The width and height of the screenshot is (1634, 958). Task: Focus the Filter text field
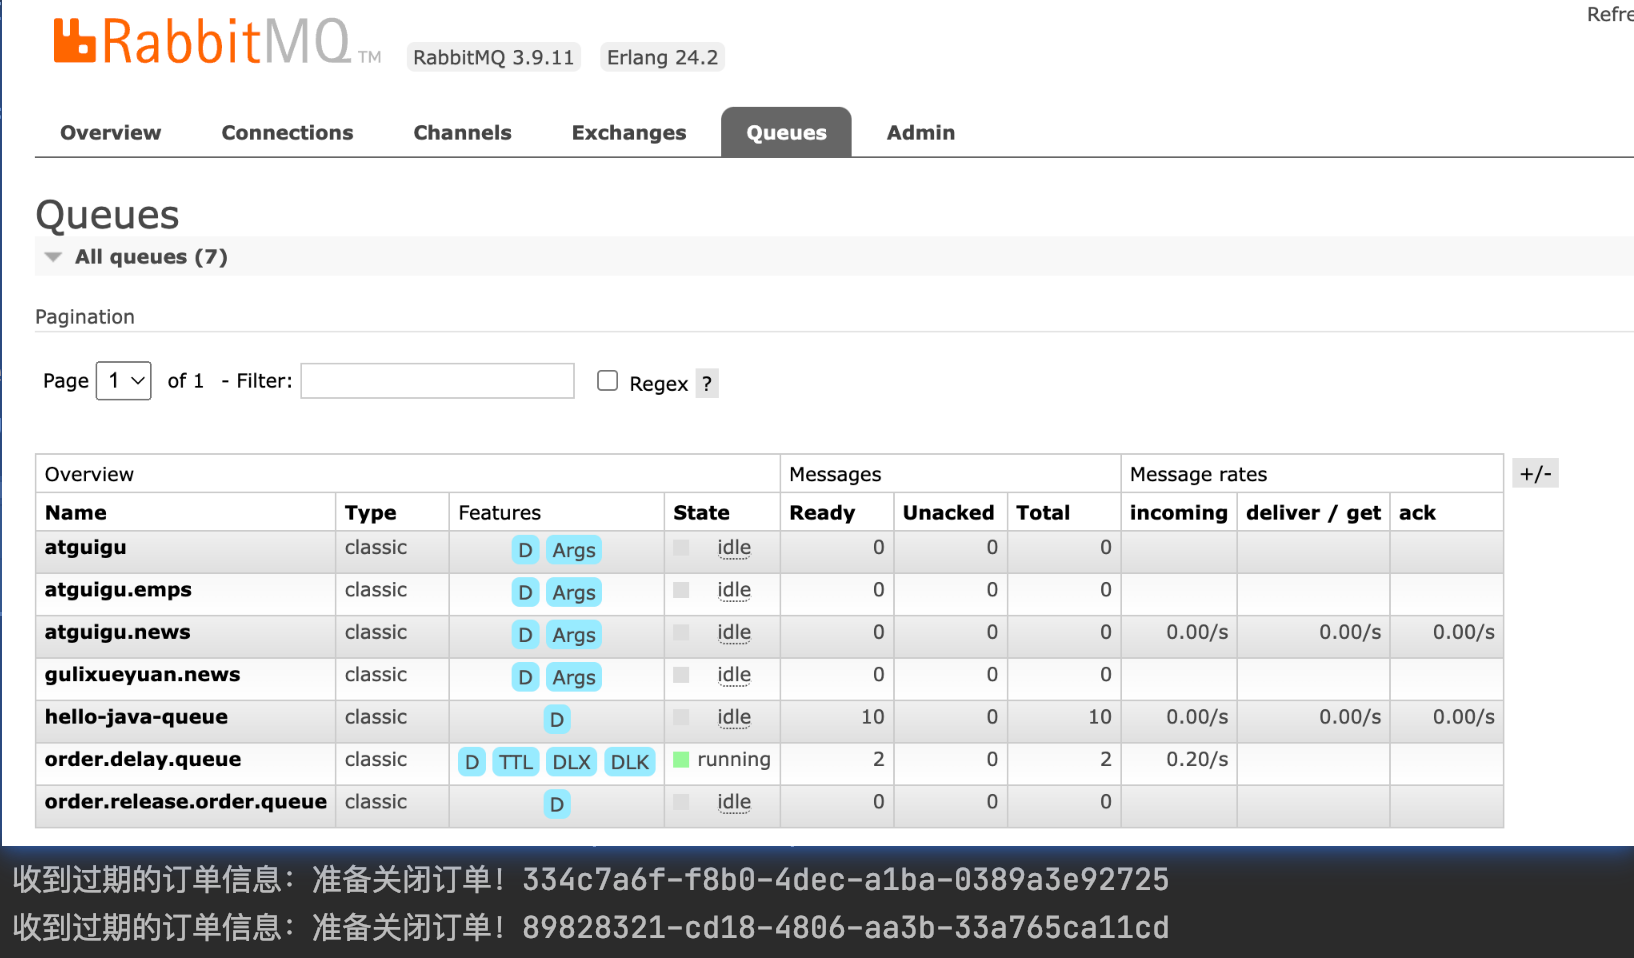[438, 381]
